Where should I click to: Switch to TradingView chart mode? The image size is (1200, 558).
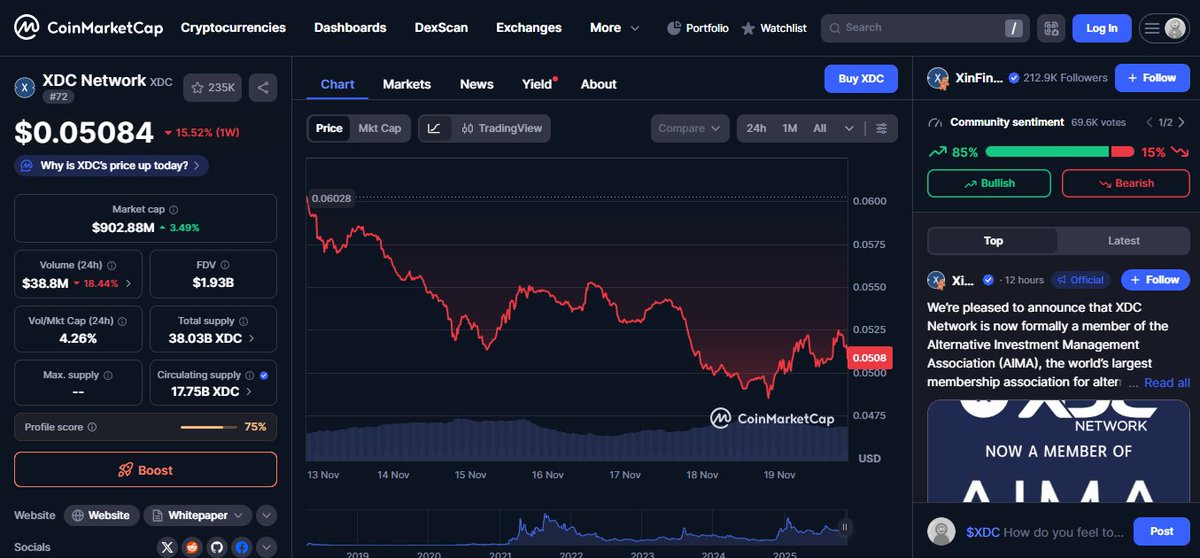click(501, 128)
